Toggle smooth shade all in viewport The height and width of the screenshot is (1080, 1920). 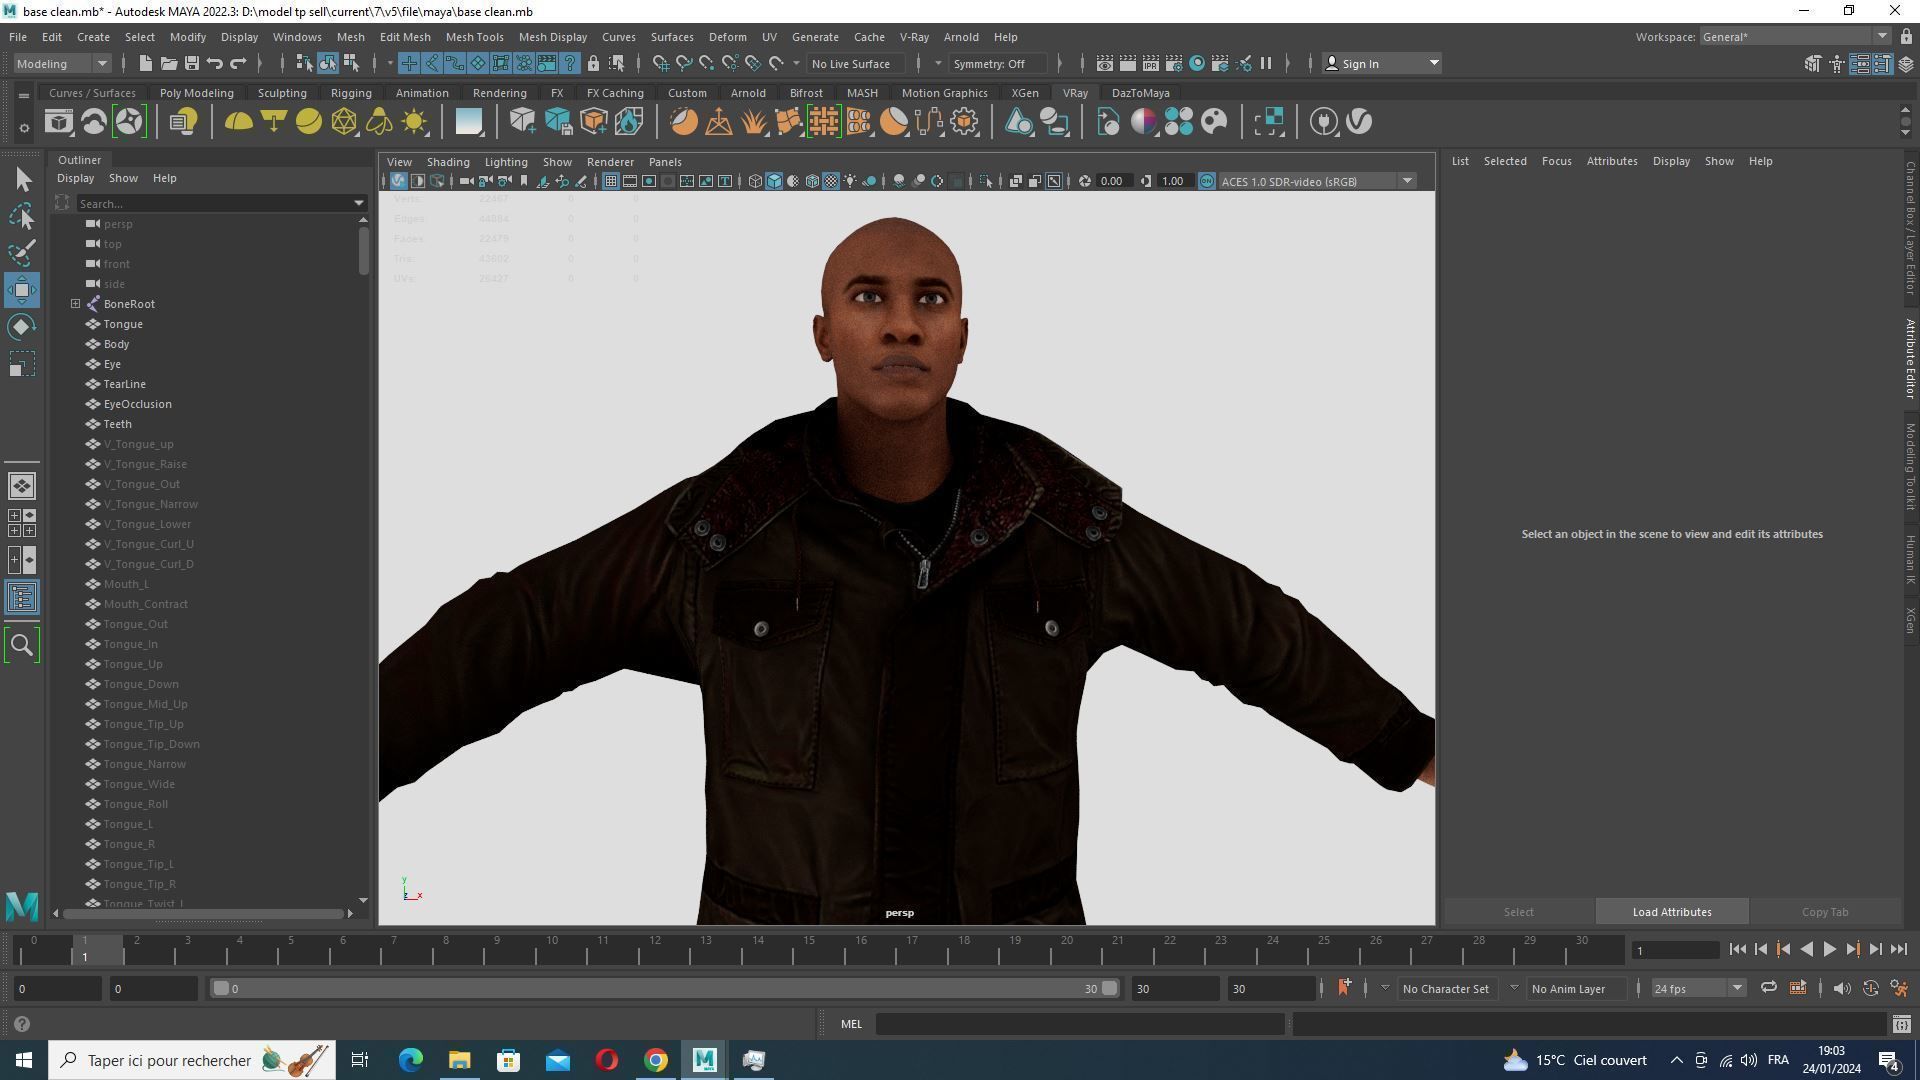pos(774,181)
